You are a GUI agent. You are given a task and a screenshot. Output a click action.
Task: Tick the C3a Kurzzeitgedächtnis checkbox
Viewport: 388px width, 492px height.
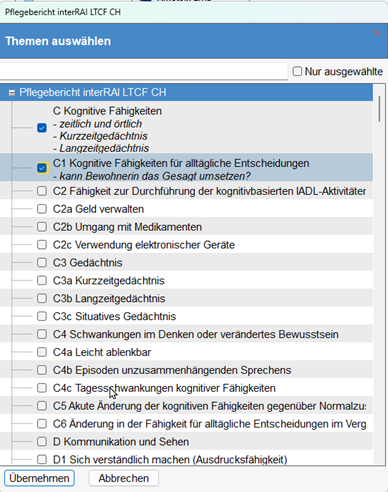tap(42, 281)
